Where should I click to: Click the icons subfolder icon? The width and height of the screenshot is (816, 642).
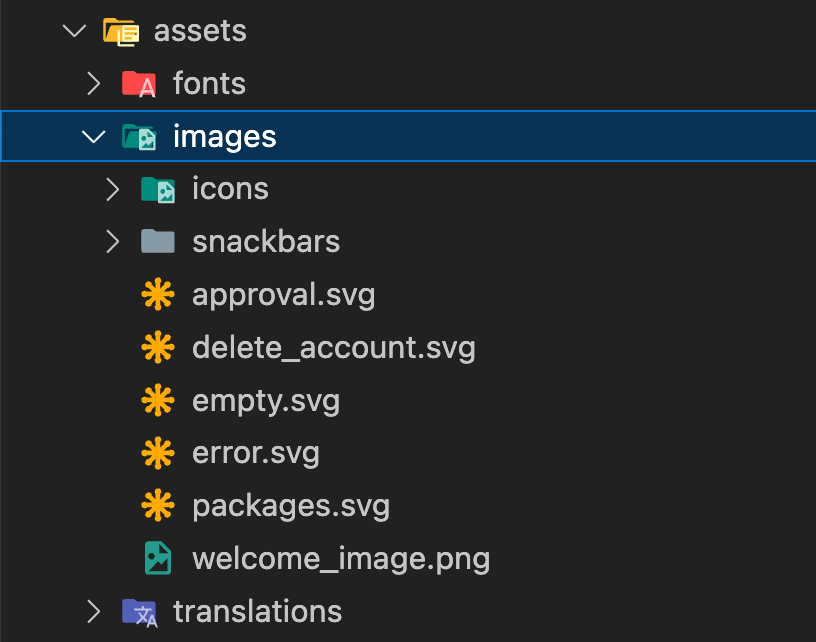(x=158, y=189)
